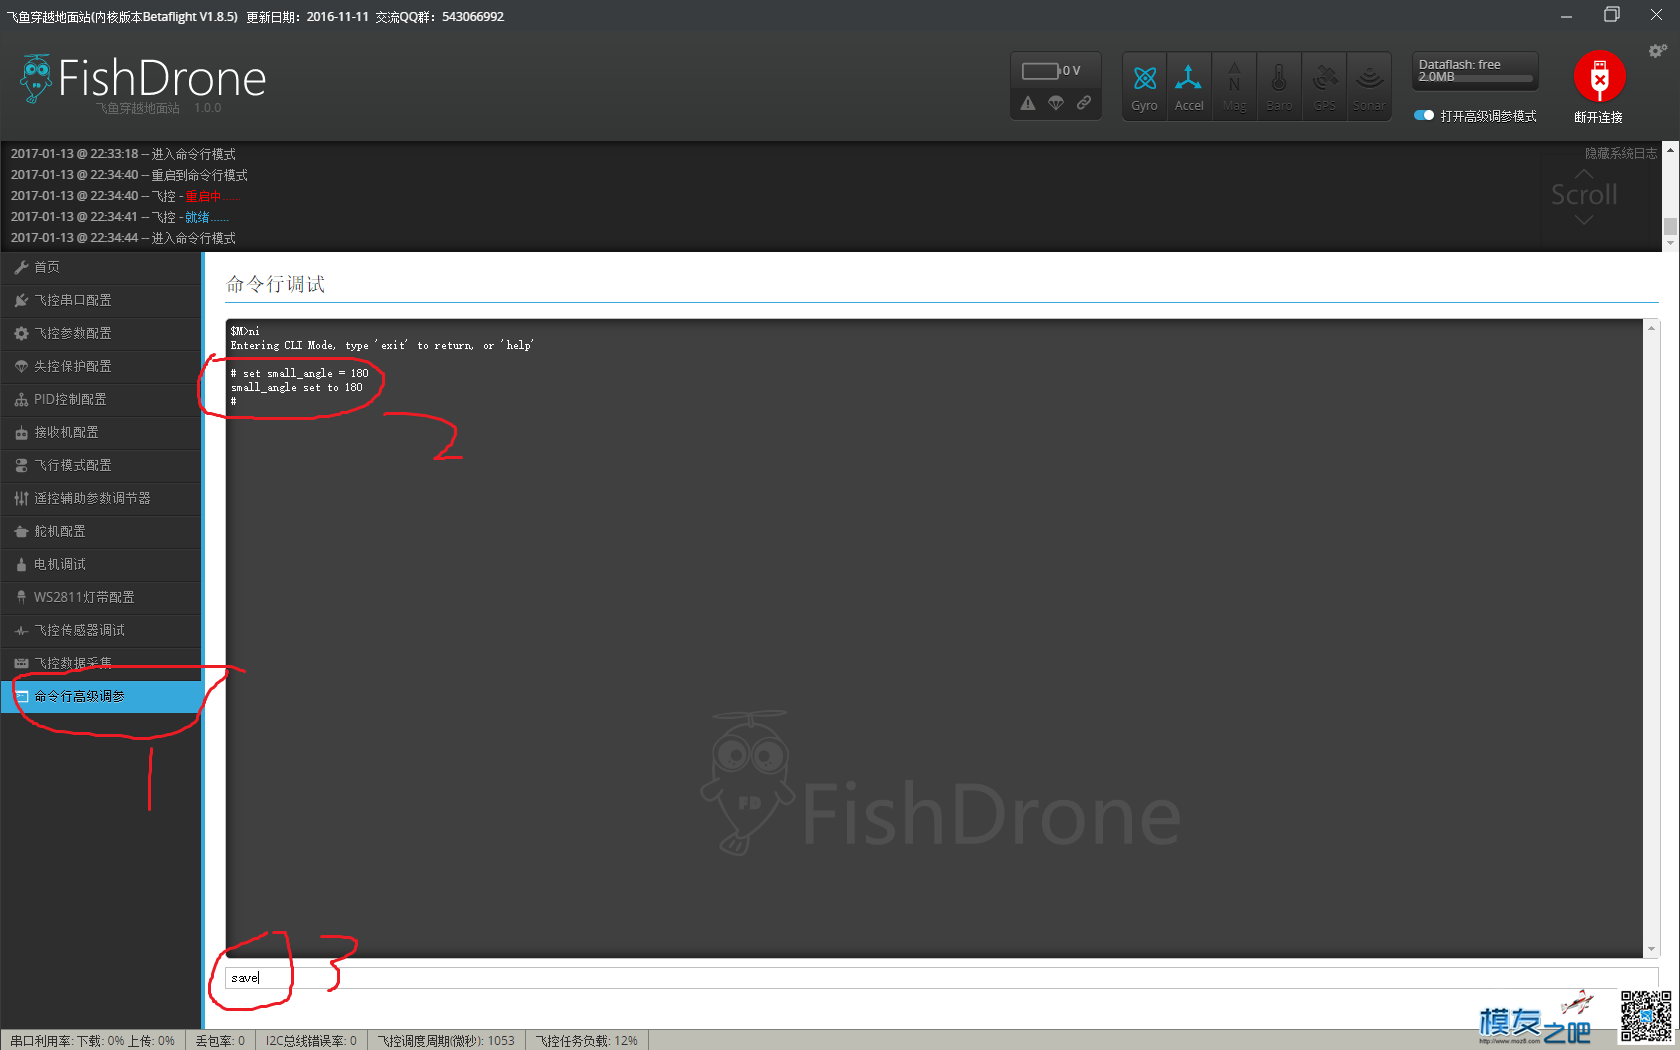Click the wrench icon beside 首页
This screenshot has height=1050, width=1680.
(x=21, y=267)
